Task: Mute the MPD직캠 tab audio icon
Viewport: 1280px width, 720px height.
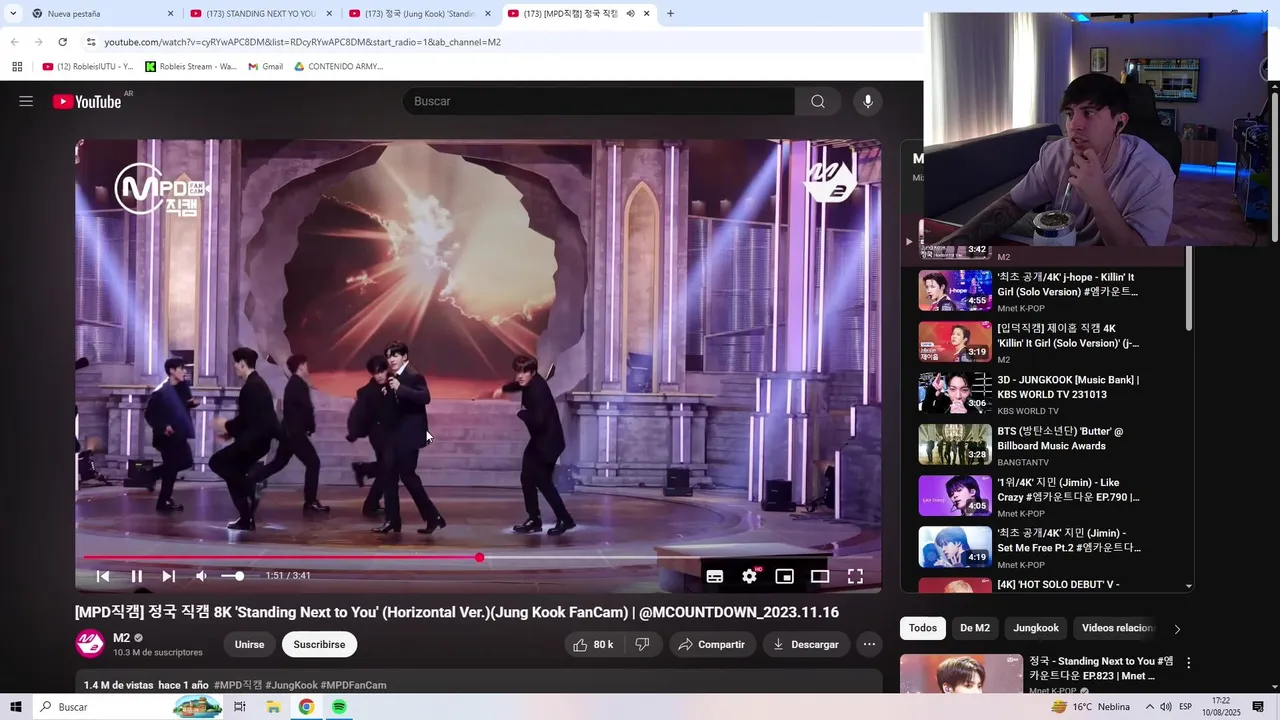Action: click(630, 14)
